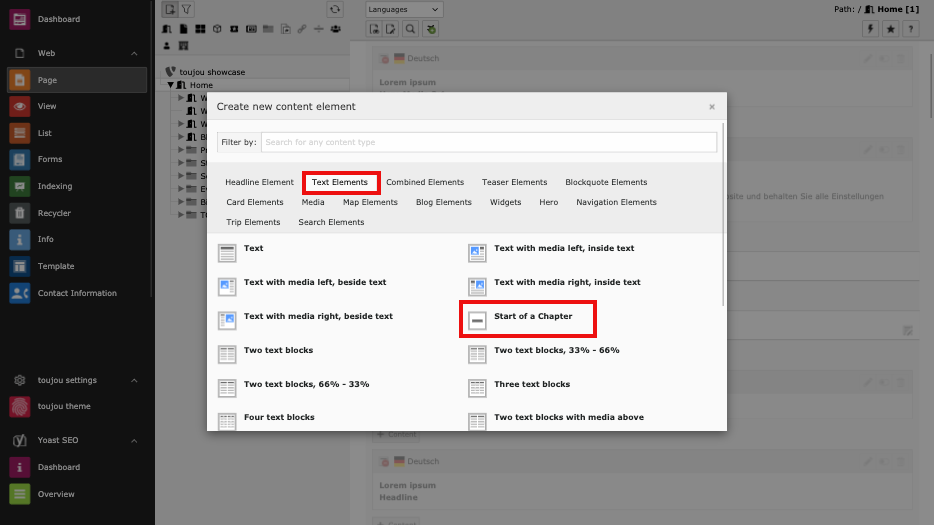Select Text with media left, beside text
This screenshot has height=525, width=934.
pos(314,282)
